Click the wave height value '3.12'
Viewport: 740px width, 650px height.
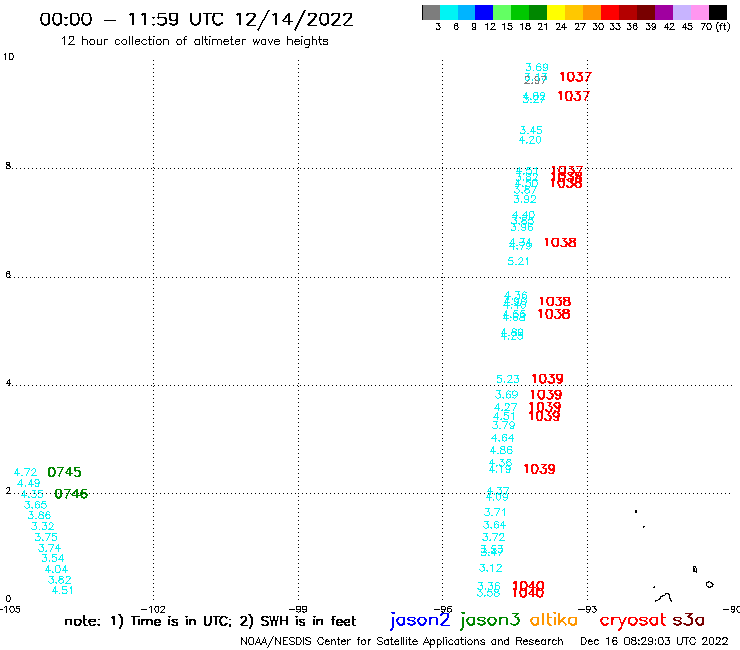coord(490,568)
